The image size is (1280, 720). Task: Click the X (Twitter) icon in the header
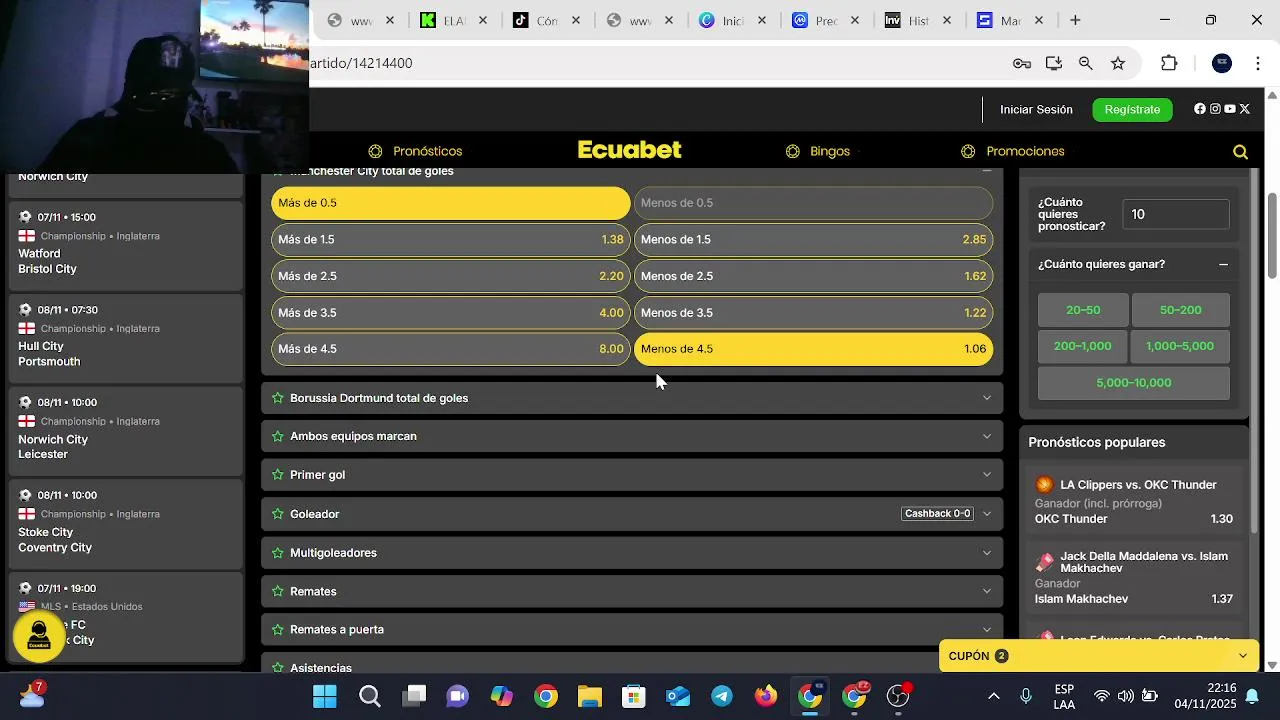(x=1245, y=109)
